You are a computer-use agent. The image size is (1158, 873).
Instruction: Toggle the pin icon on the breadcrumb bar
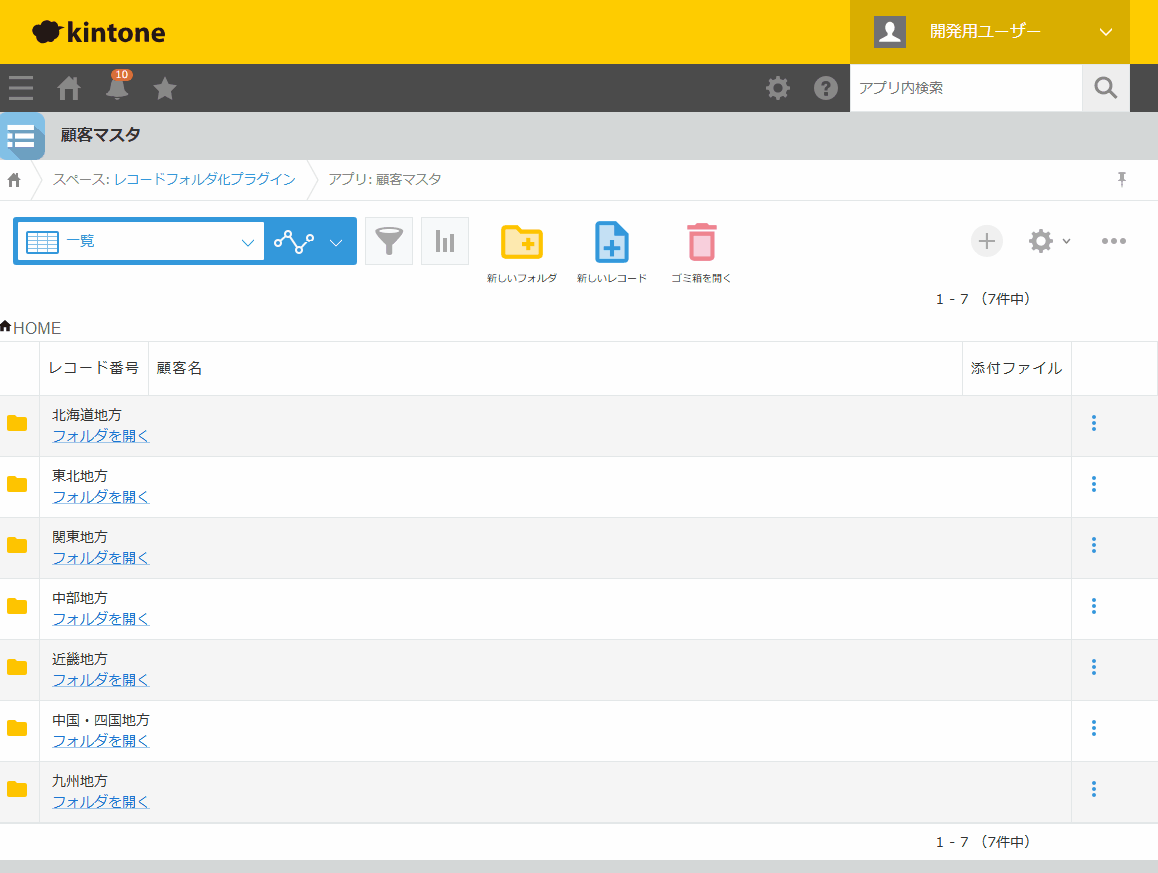point(1122,179)
